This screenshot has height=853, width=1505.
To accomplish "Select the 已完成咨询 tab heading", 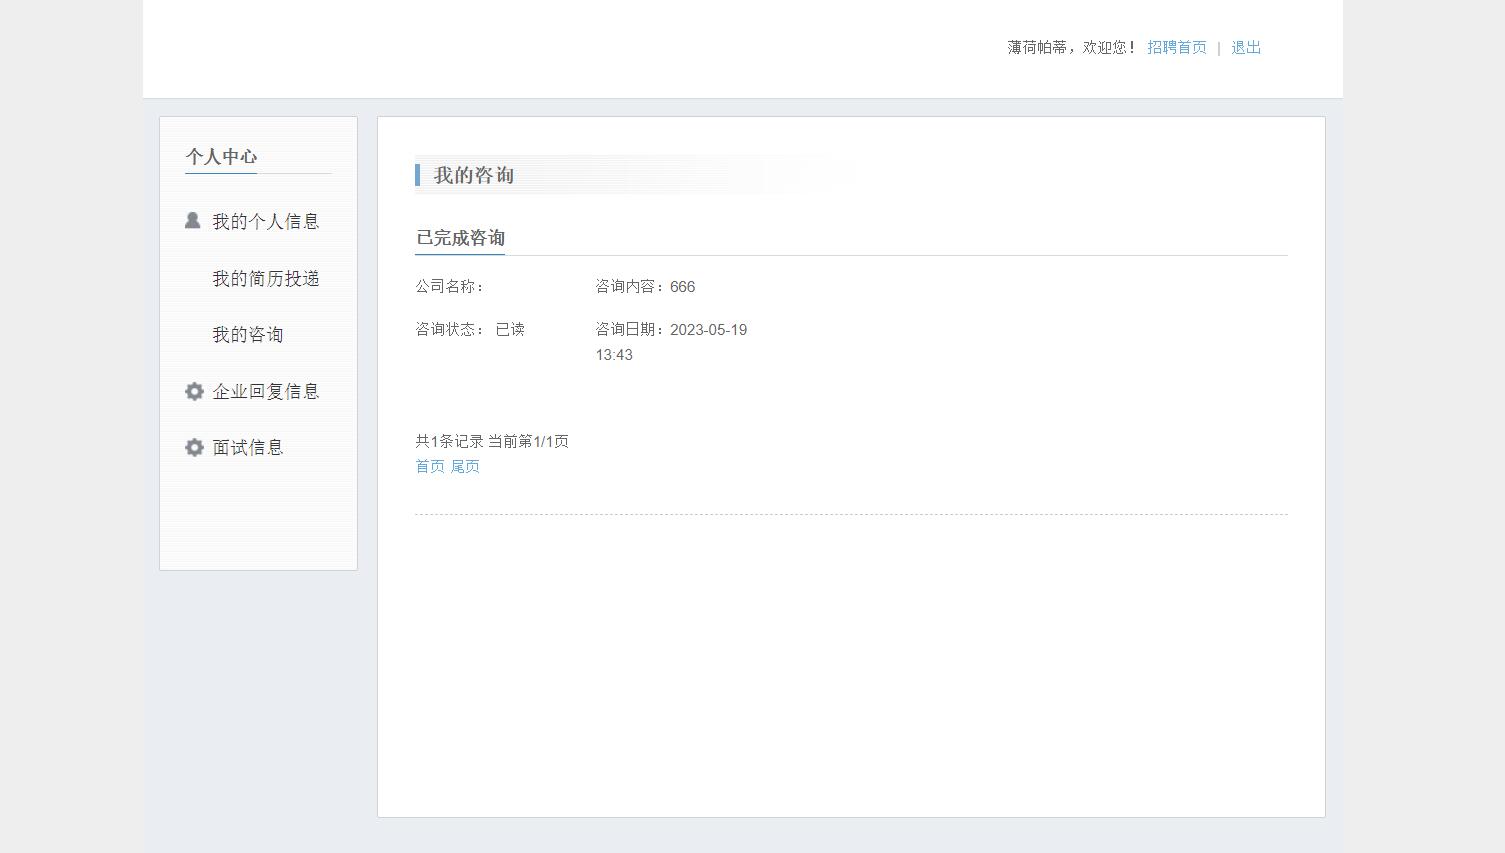I will click(460, 238).
